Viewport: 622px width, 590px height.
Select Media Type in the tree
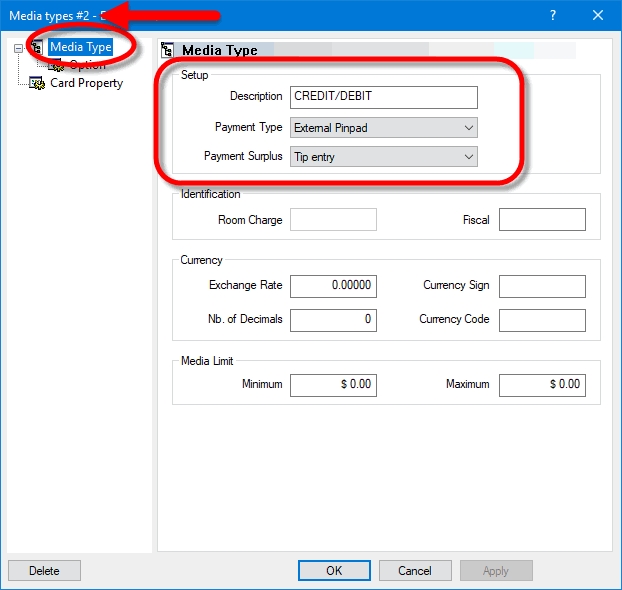[80, 47]
